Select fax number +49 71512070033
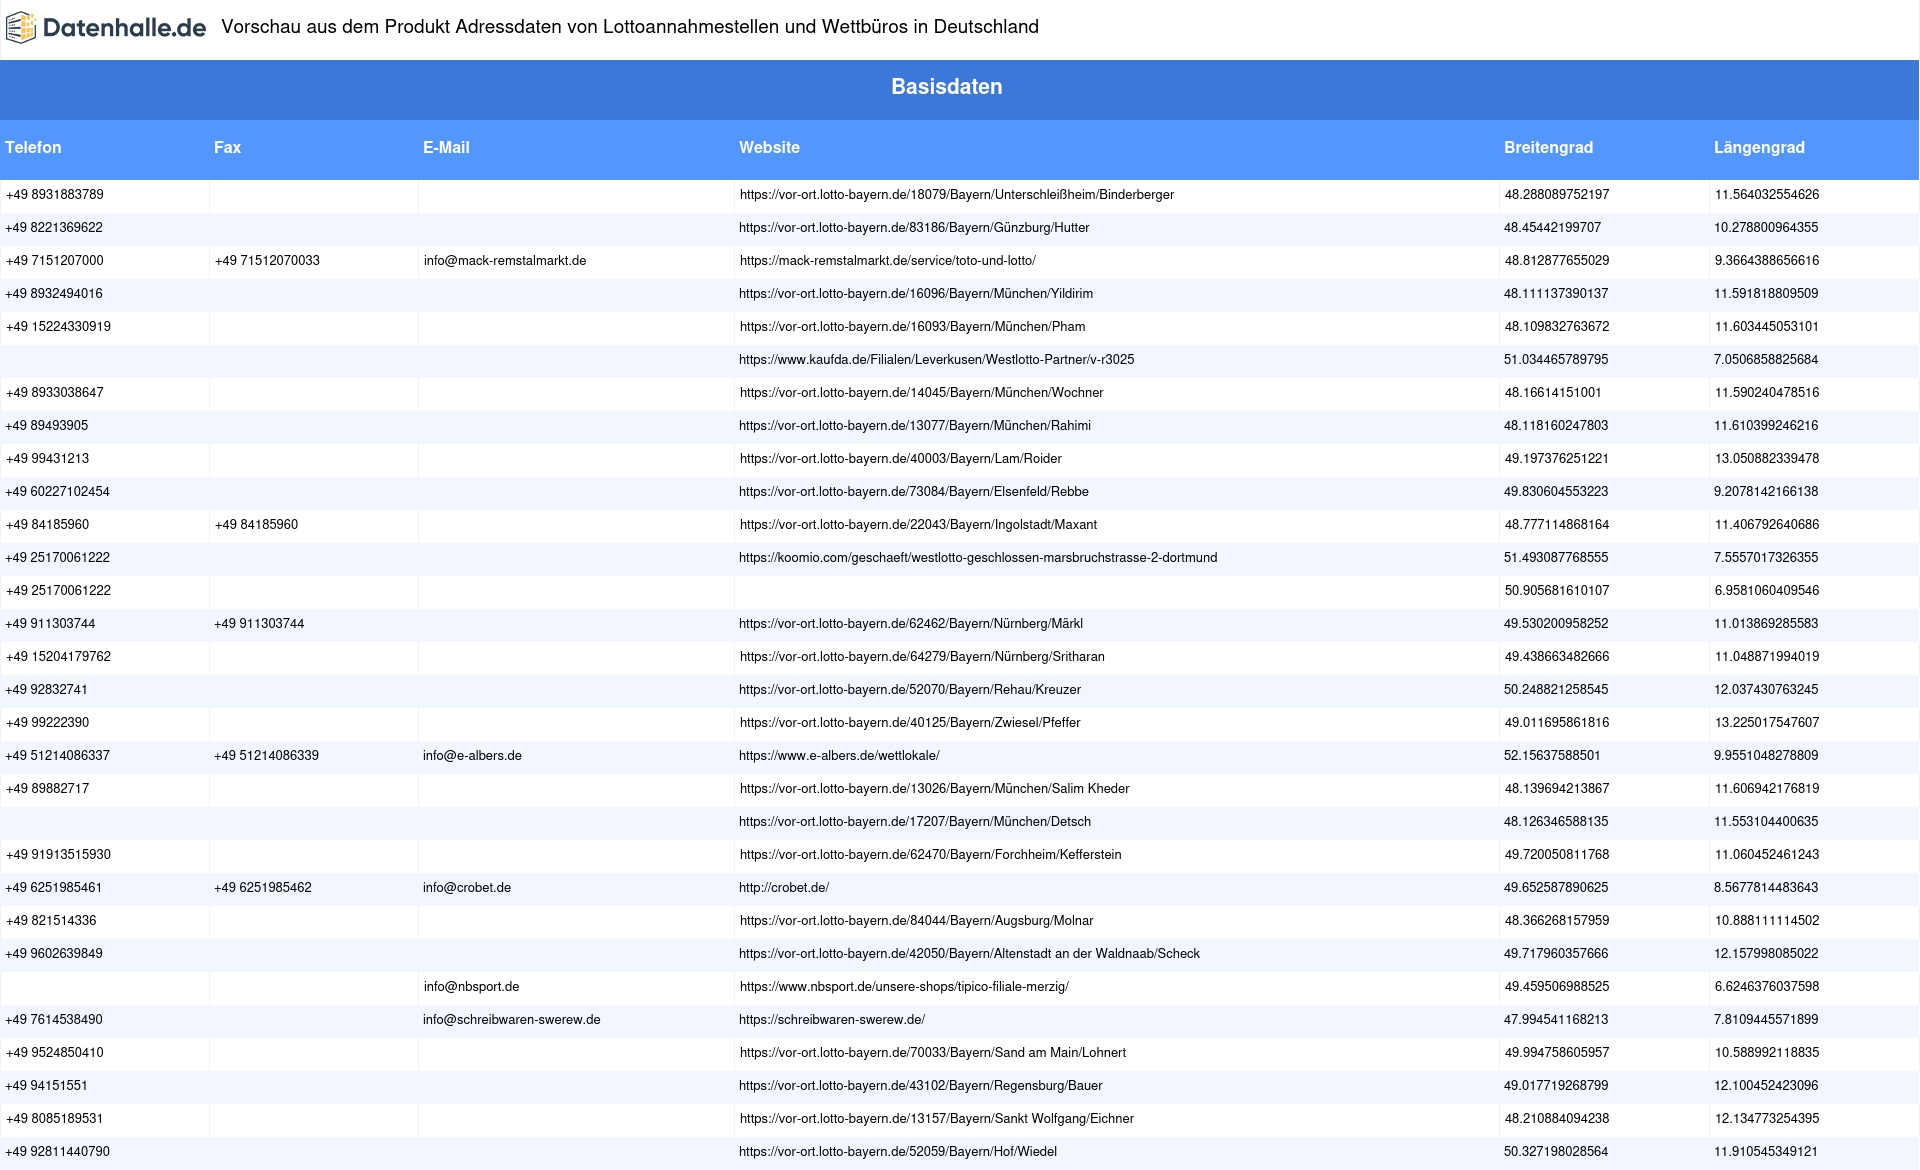 click(267, 261)
